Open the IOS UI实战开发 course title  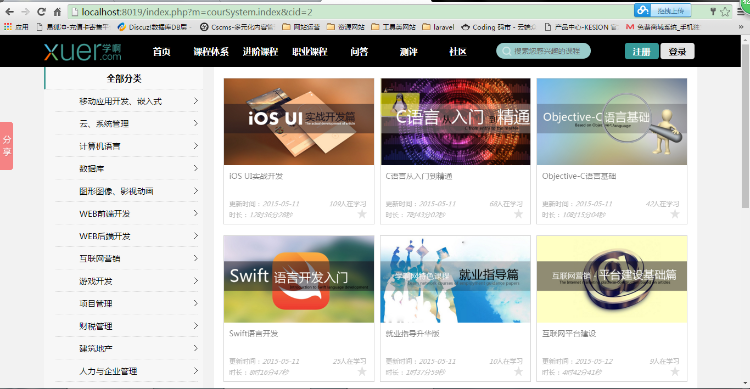click(256, 176)
